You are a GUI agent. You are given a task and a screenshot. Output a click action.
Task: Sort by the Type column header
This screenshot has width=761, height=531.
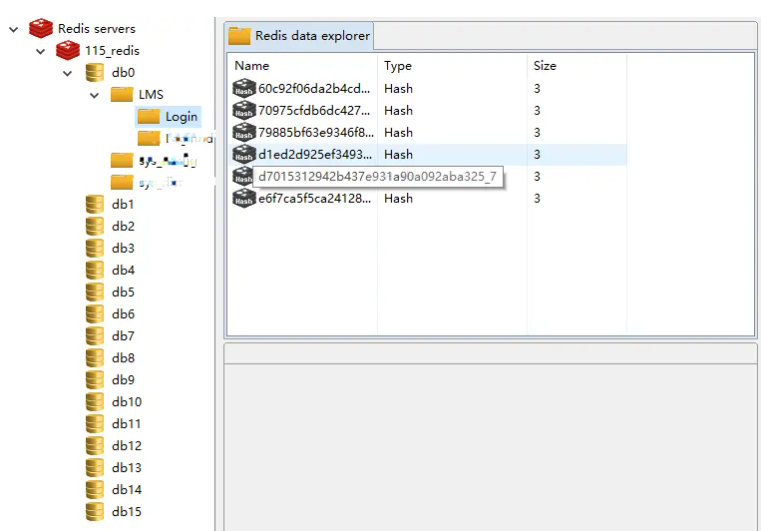tap(398, 66)
